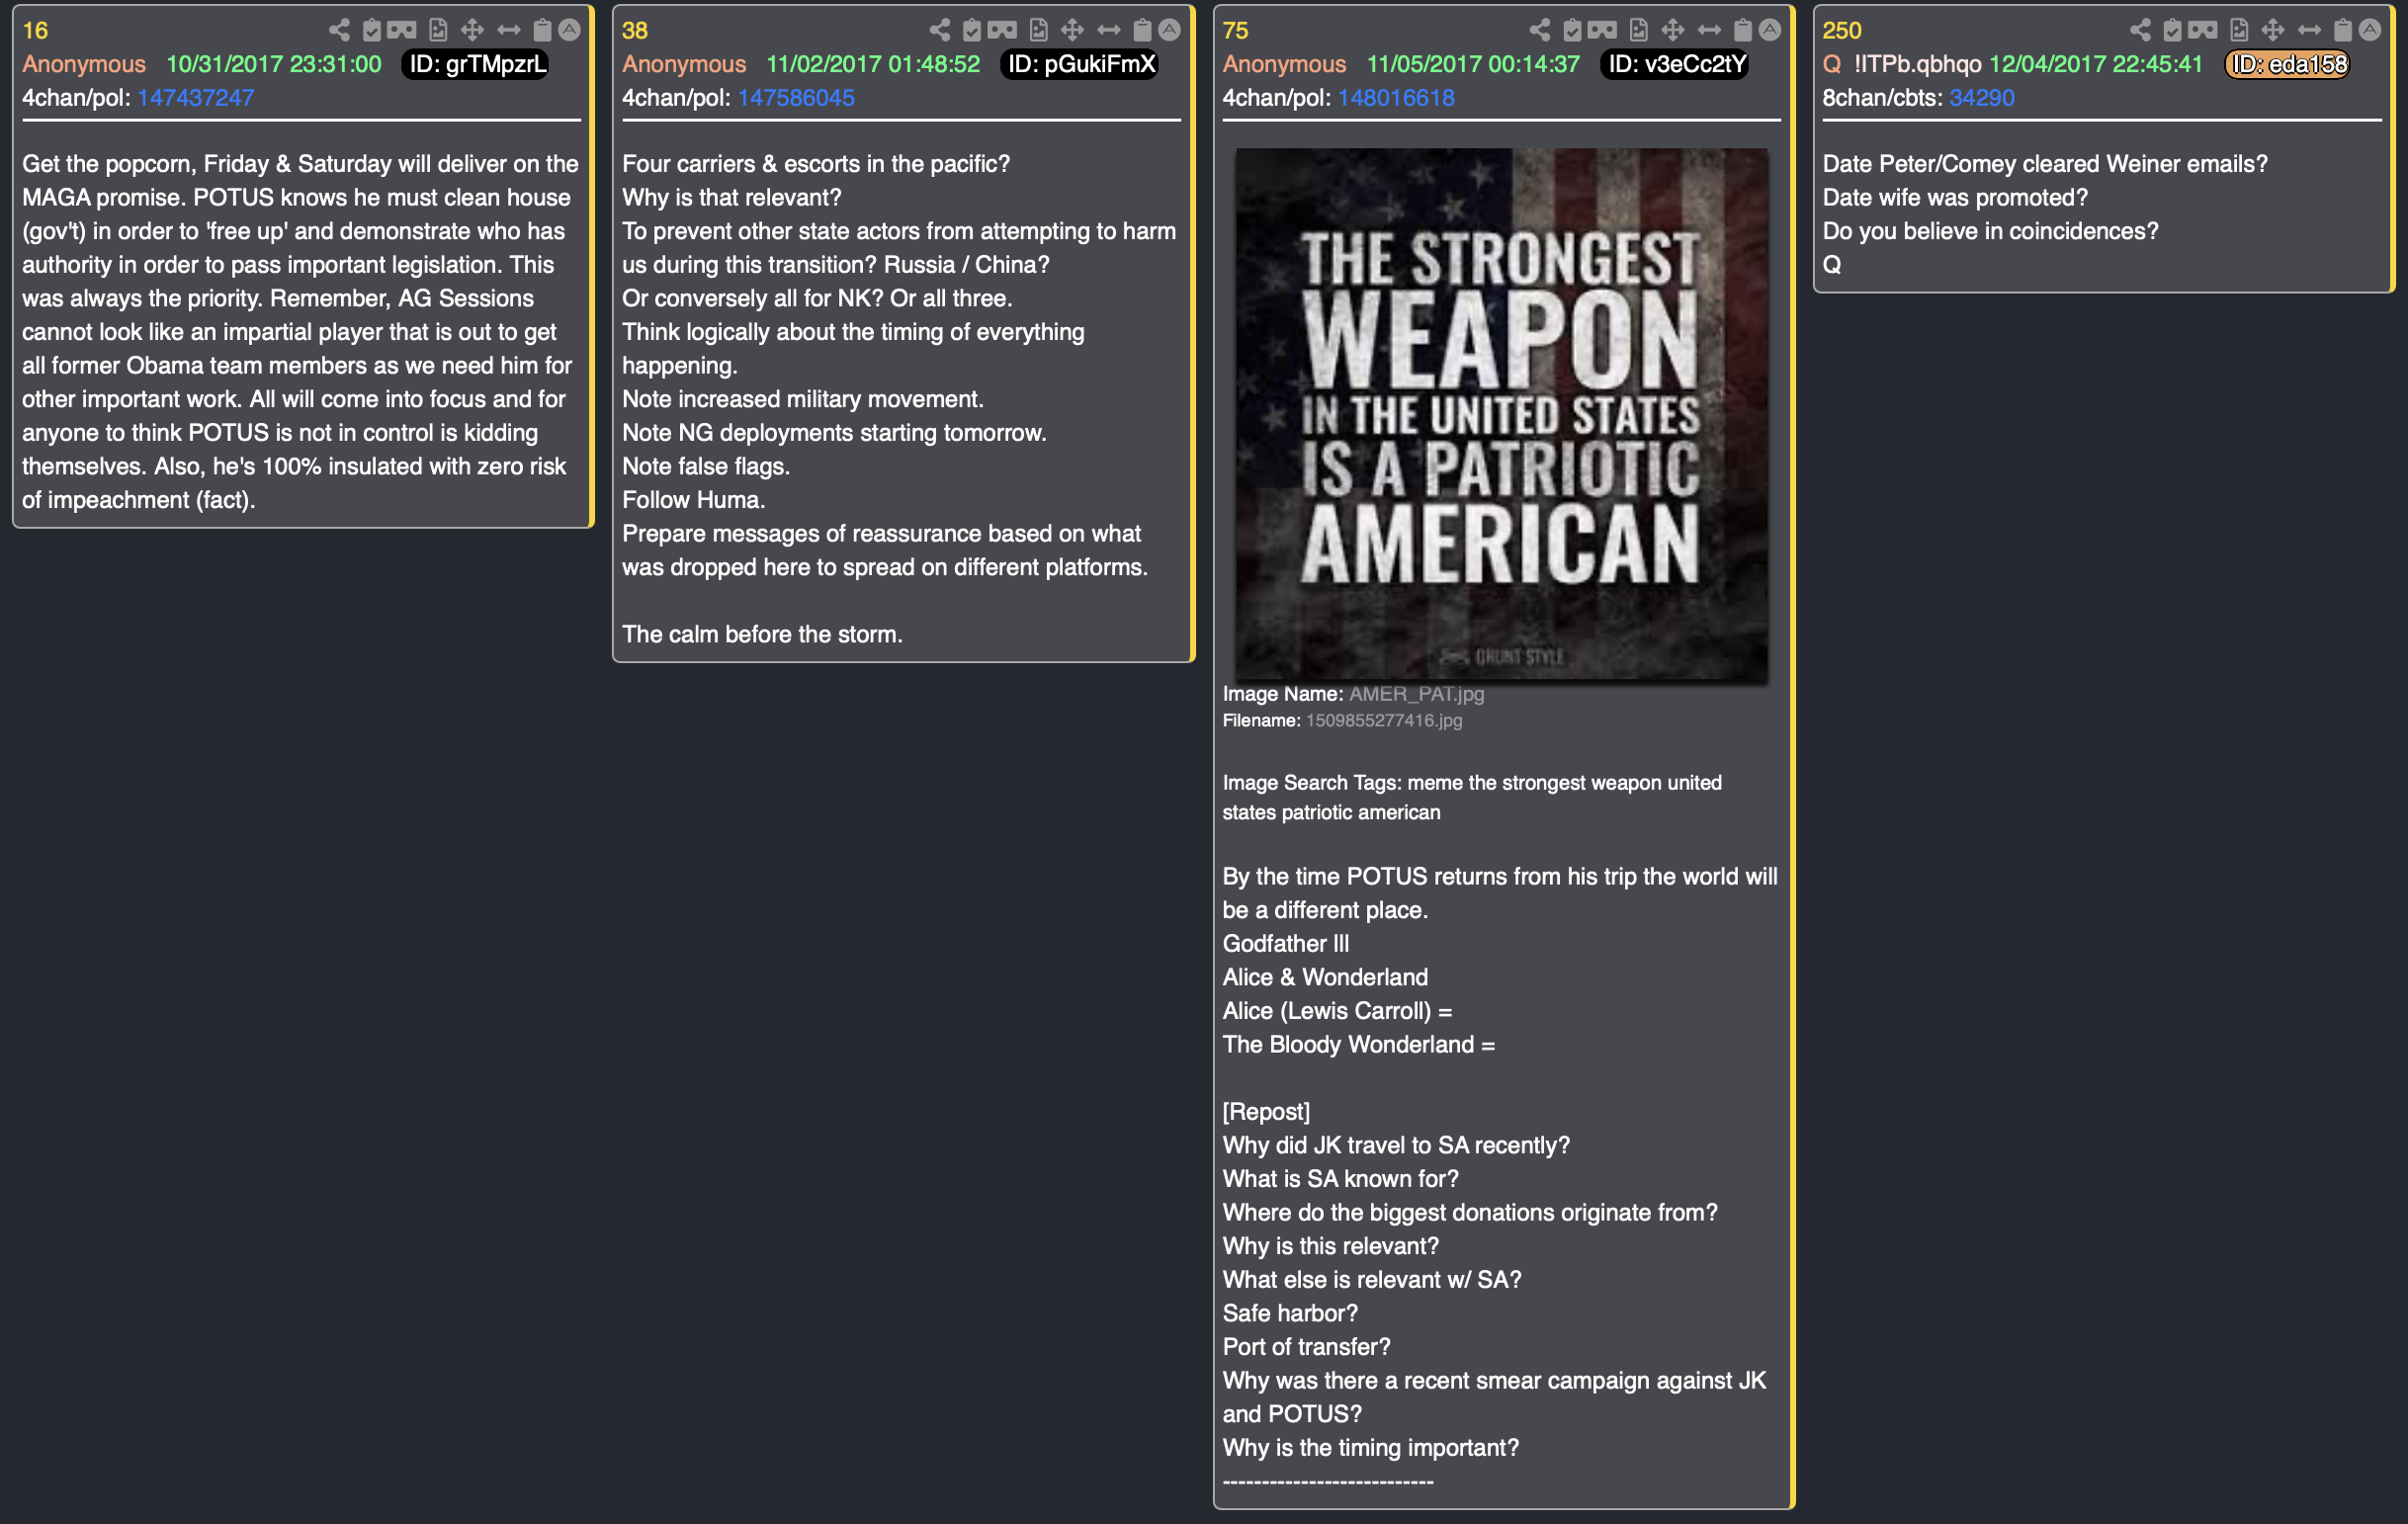Click the "[Repost]" line in post 75
Image resolution: width=2408 pixels, height=1524 pixels.
tap(1266, 1111)
